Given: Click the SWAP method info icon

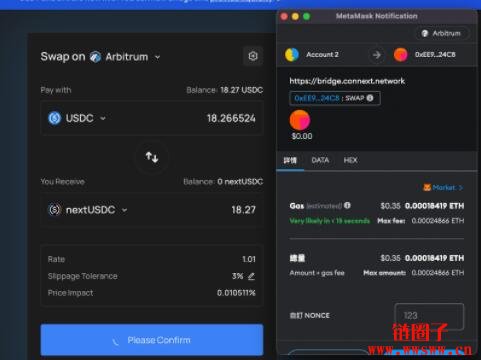Looking at the screenshot, I should coord(370,98).
